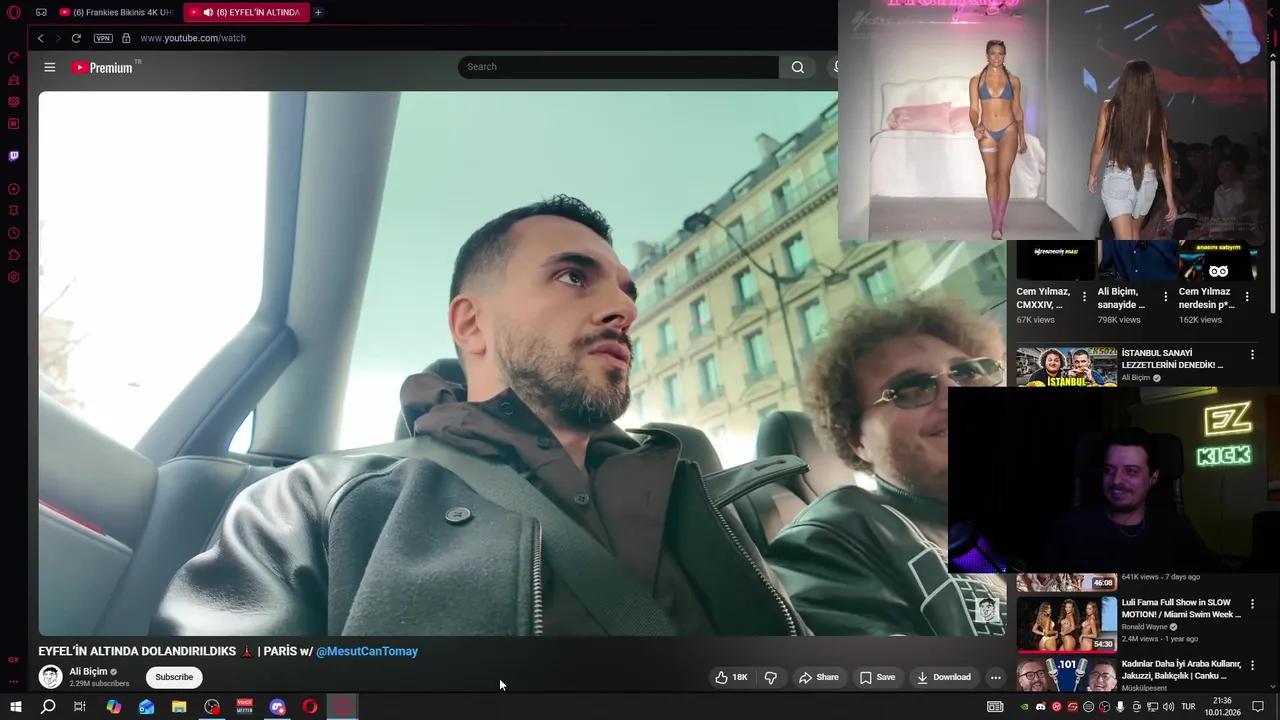Open History clock icon in sidebar
The width and height of the screenshot is (1280, 720).
[14, 233]
